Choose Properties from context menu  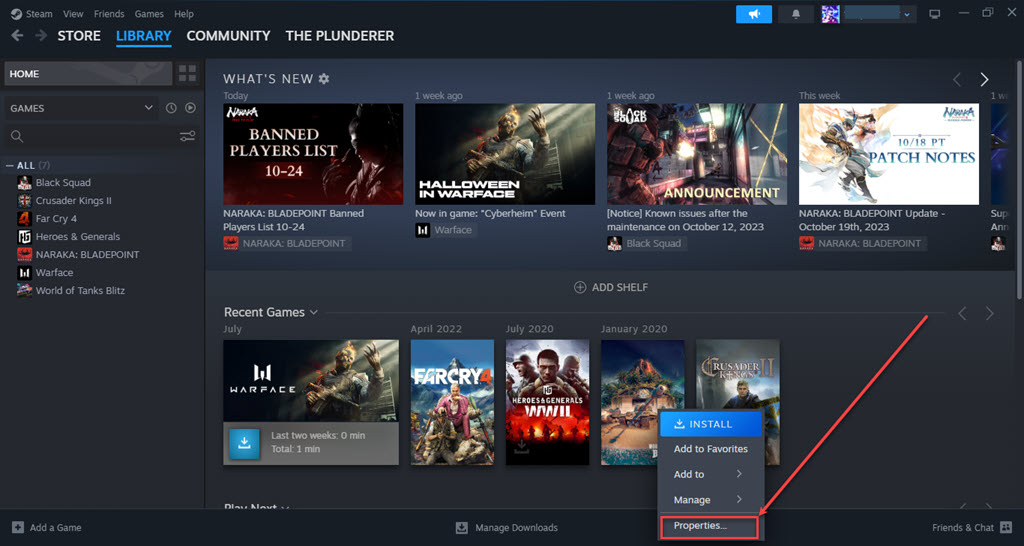[x=709, y=526]
